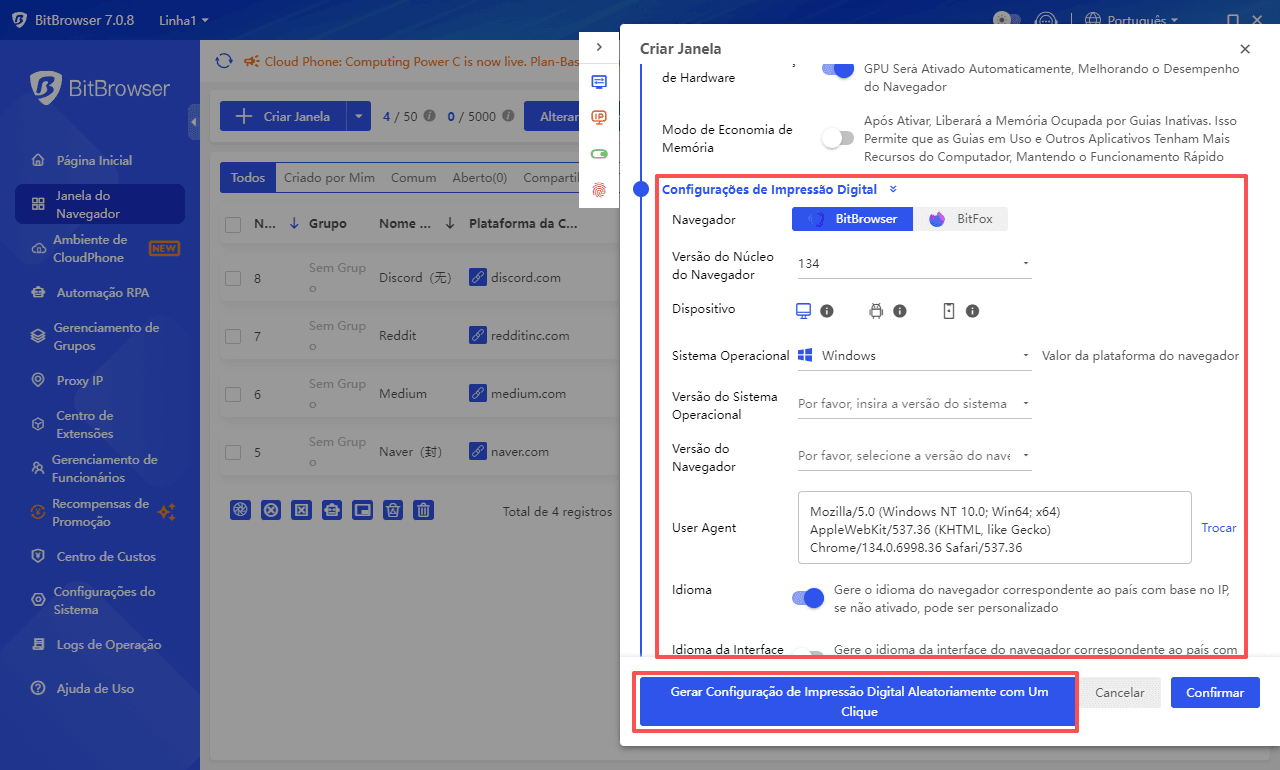Click the trash delete icon below the table

(424, 510)
